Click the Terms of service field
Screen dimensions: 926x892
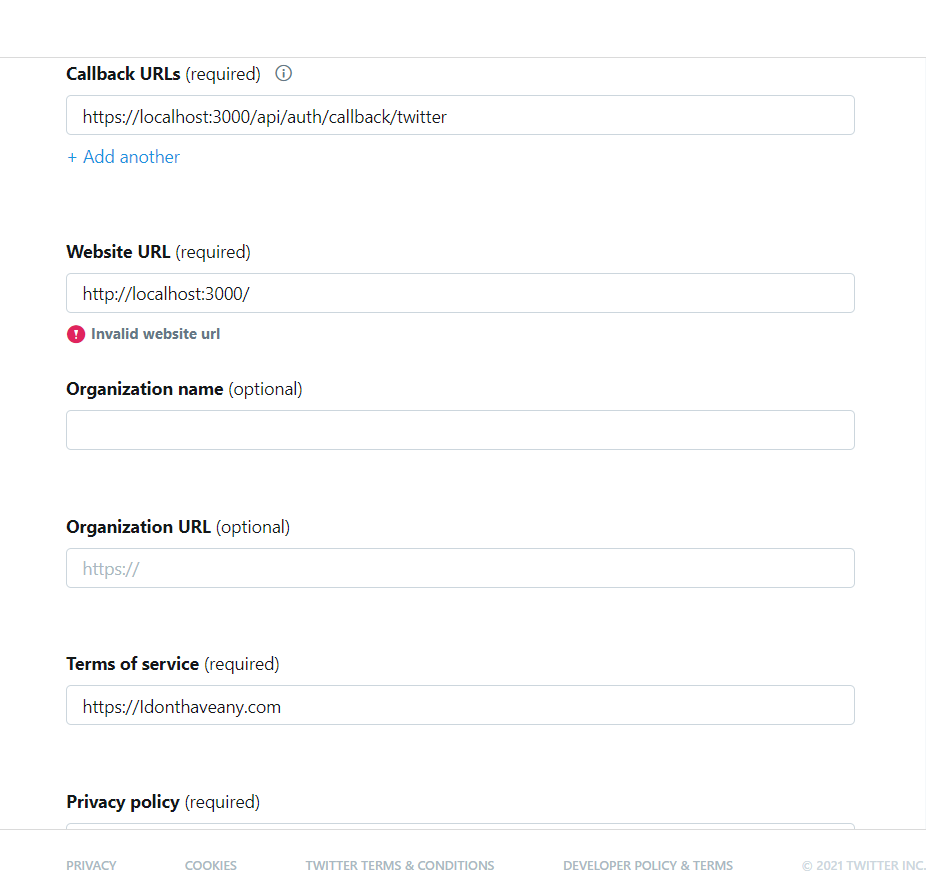460,705
